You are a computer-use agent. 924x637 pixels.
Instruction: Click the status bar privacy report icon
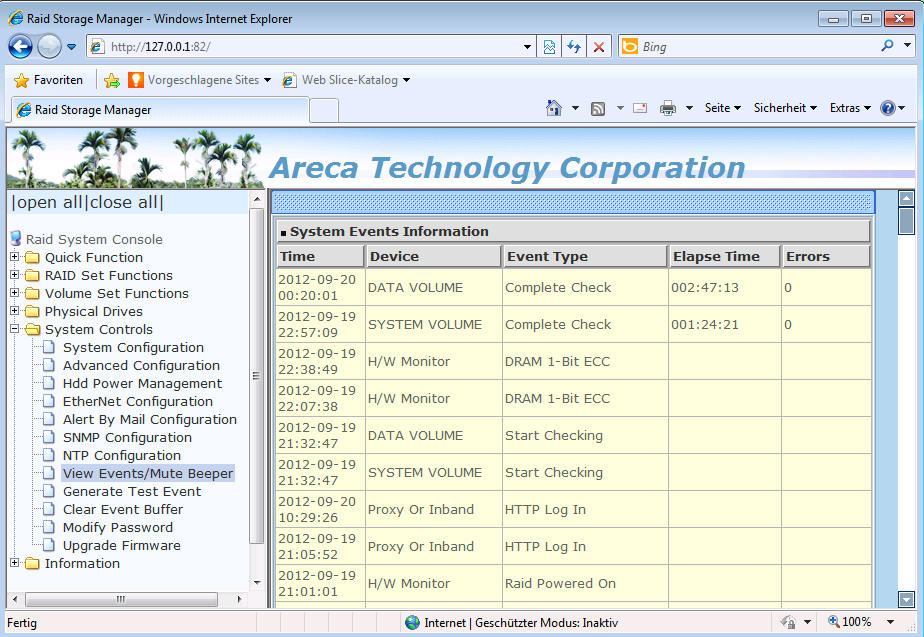tap(788, 622)
